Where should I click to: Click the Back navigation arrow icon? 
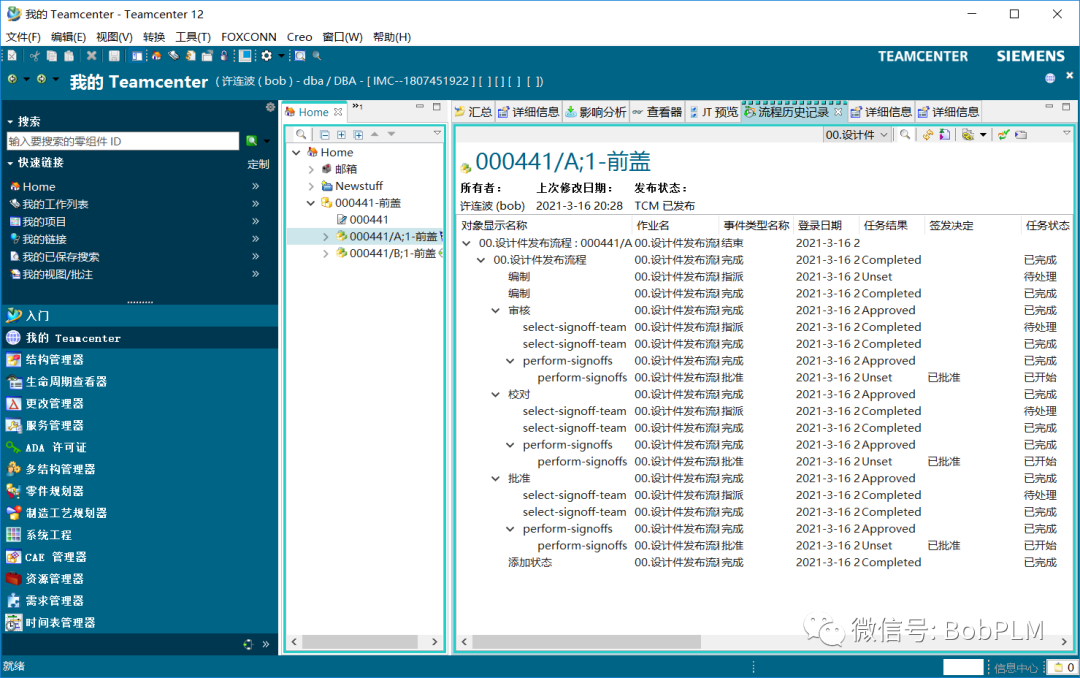tap(12, 79)
